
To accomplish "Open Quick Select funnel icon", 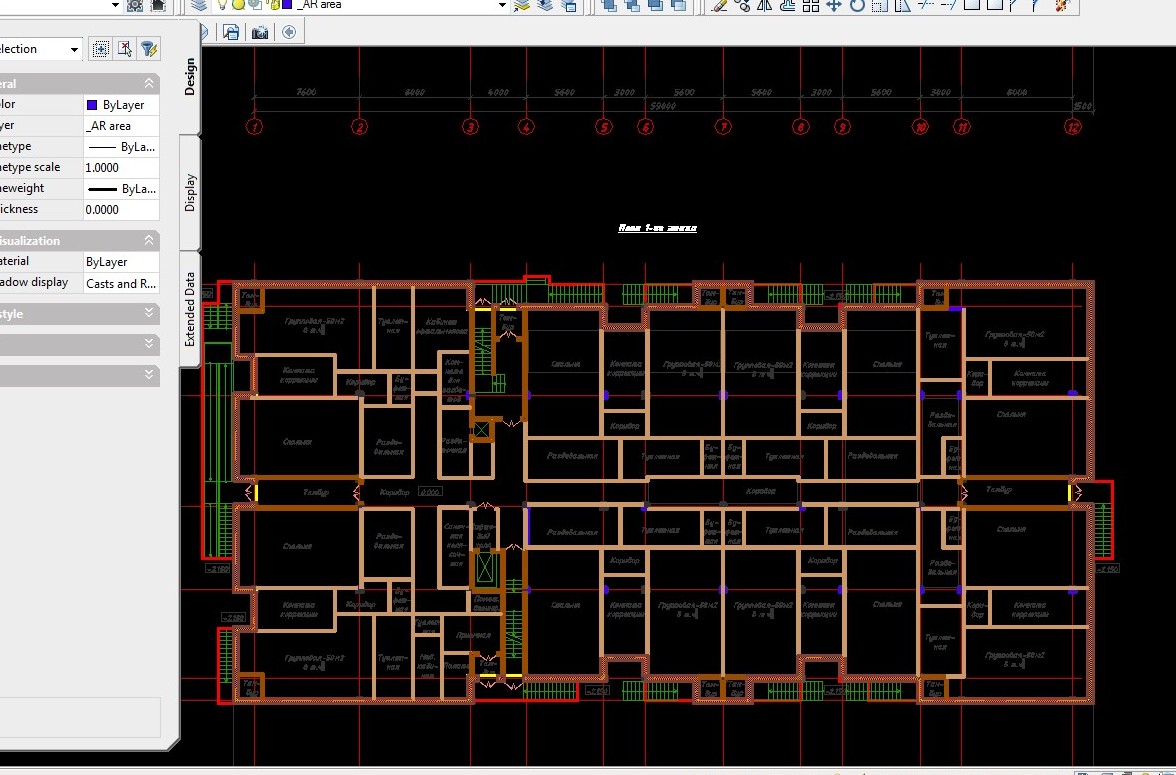I will click(148, 49).
